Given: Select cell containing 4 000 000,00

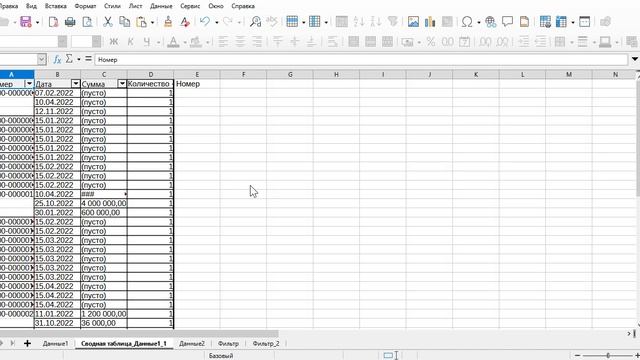Looking at the screenshot, I should coord(104,203).
